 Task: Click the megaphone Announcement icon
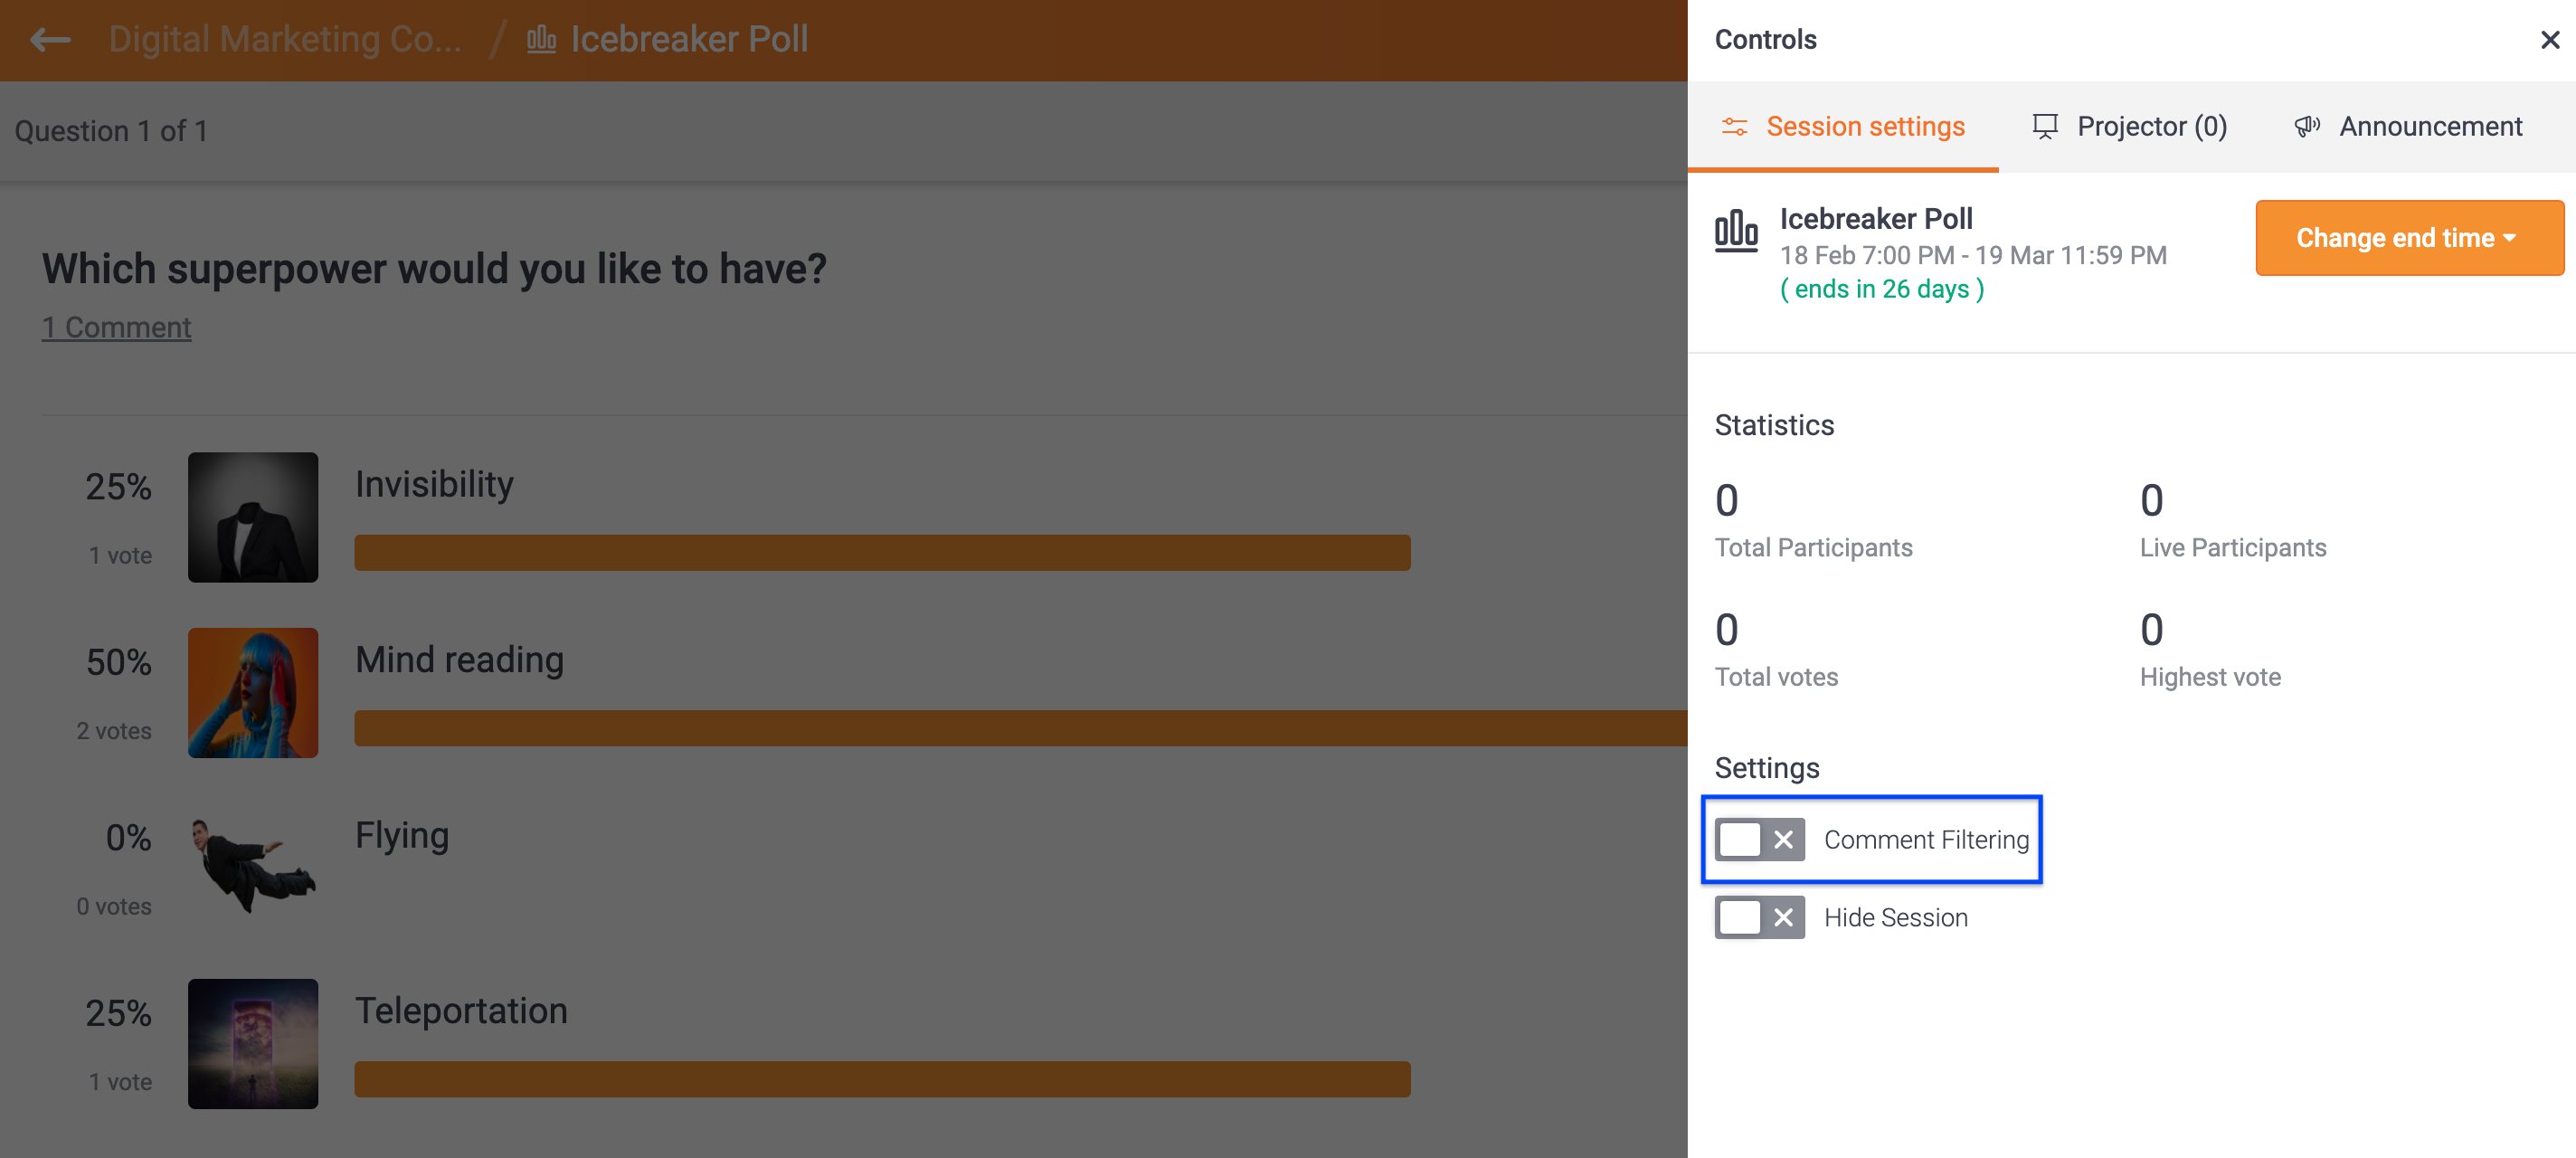[x=2308, y=126]
